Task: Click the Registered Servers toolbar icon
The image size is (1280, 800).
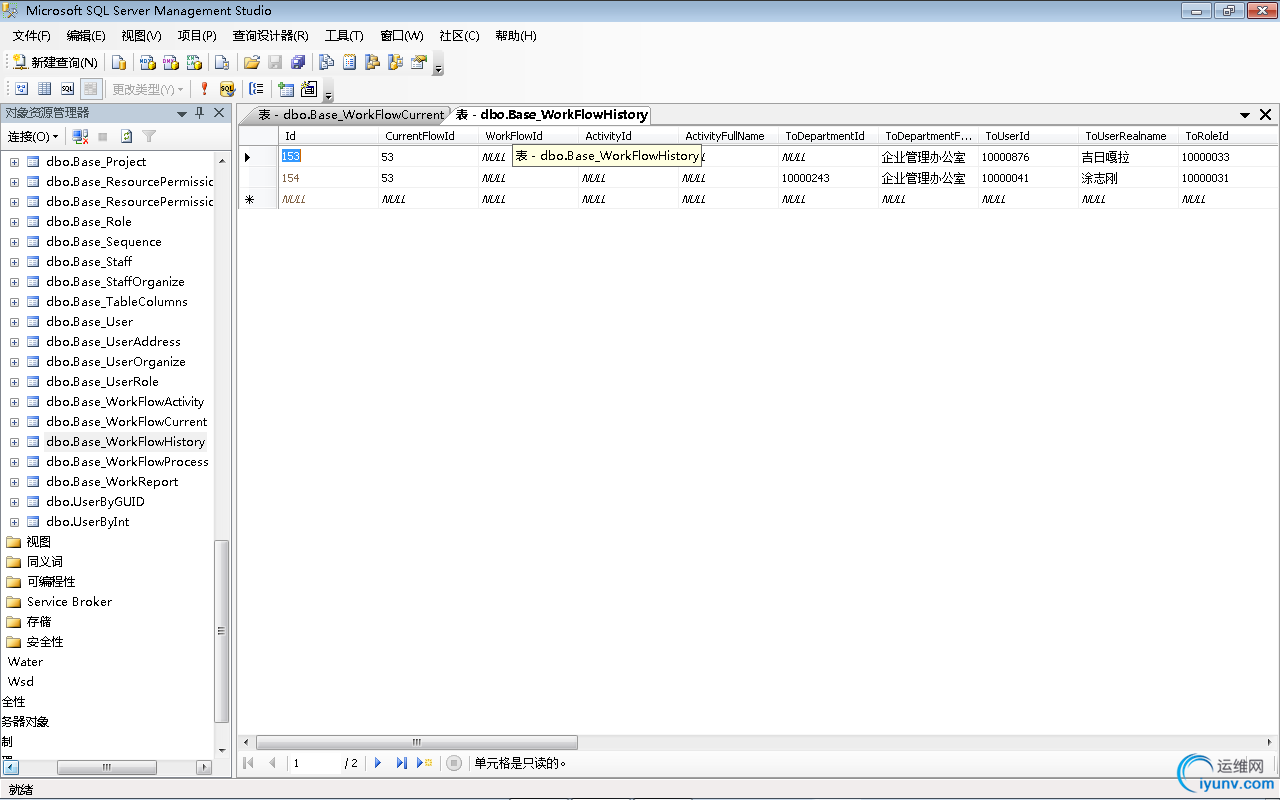Action: [x=327, y=63]
